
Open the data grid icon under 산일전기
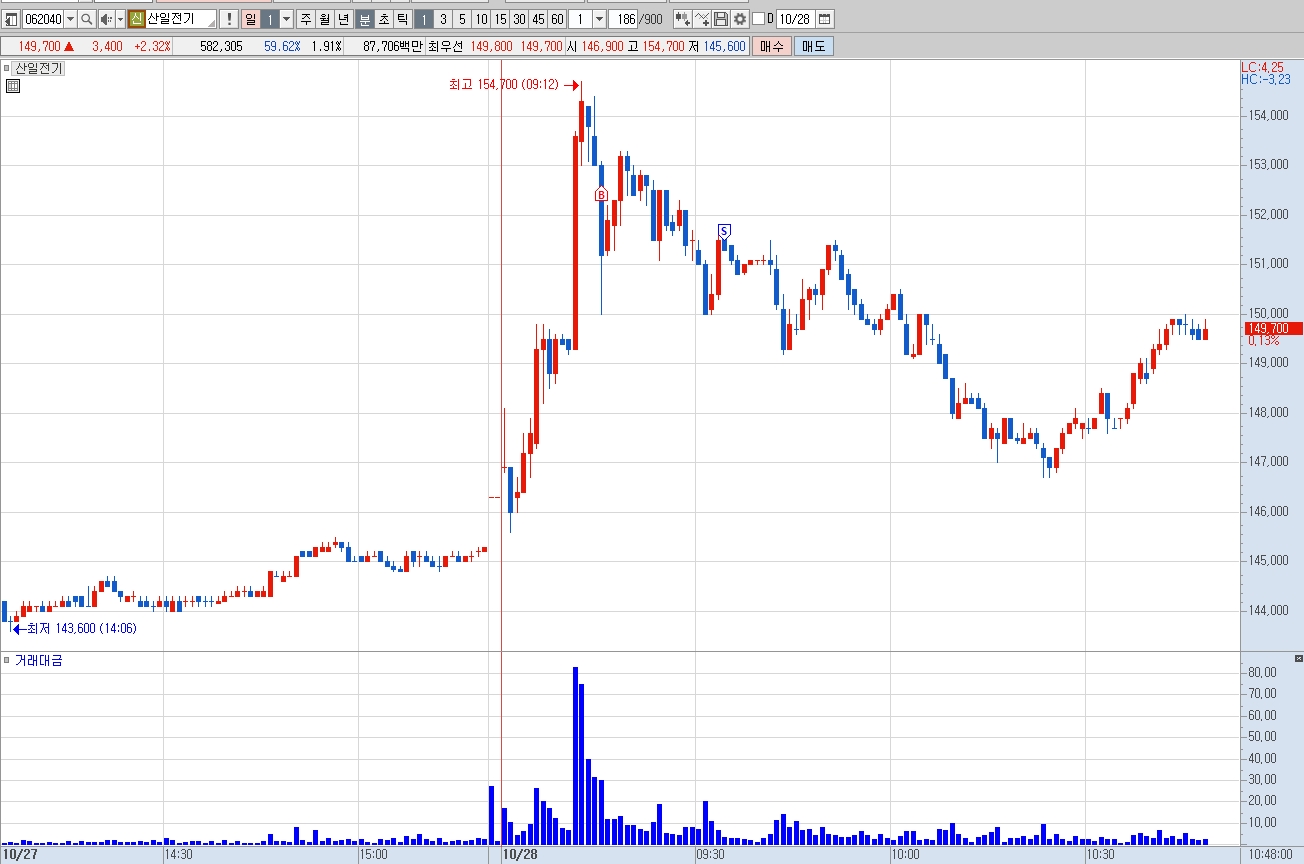(13, 86)
